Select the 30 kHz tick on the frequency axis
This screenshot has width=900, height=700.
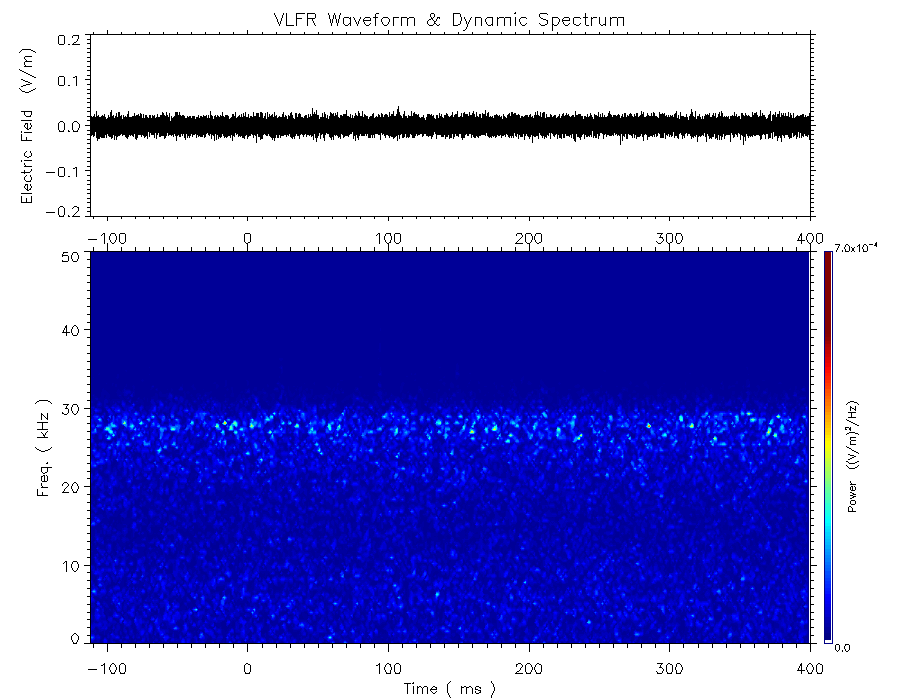[71, 409]
